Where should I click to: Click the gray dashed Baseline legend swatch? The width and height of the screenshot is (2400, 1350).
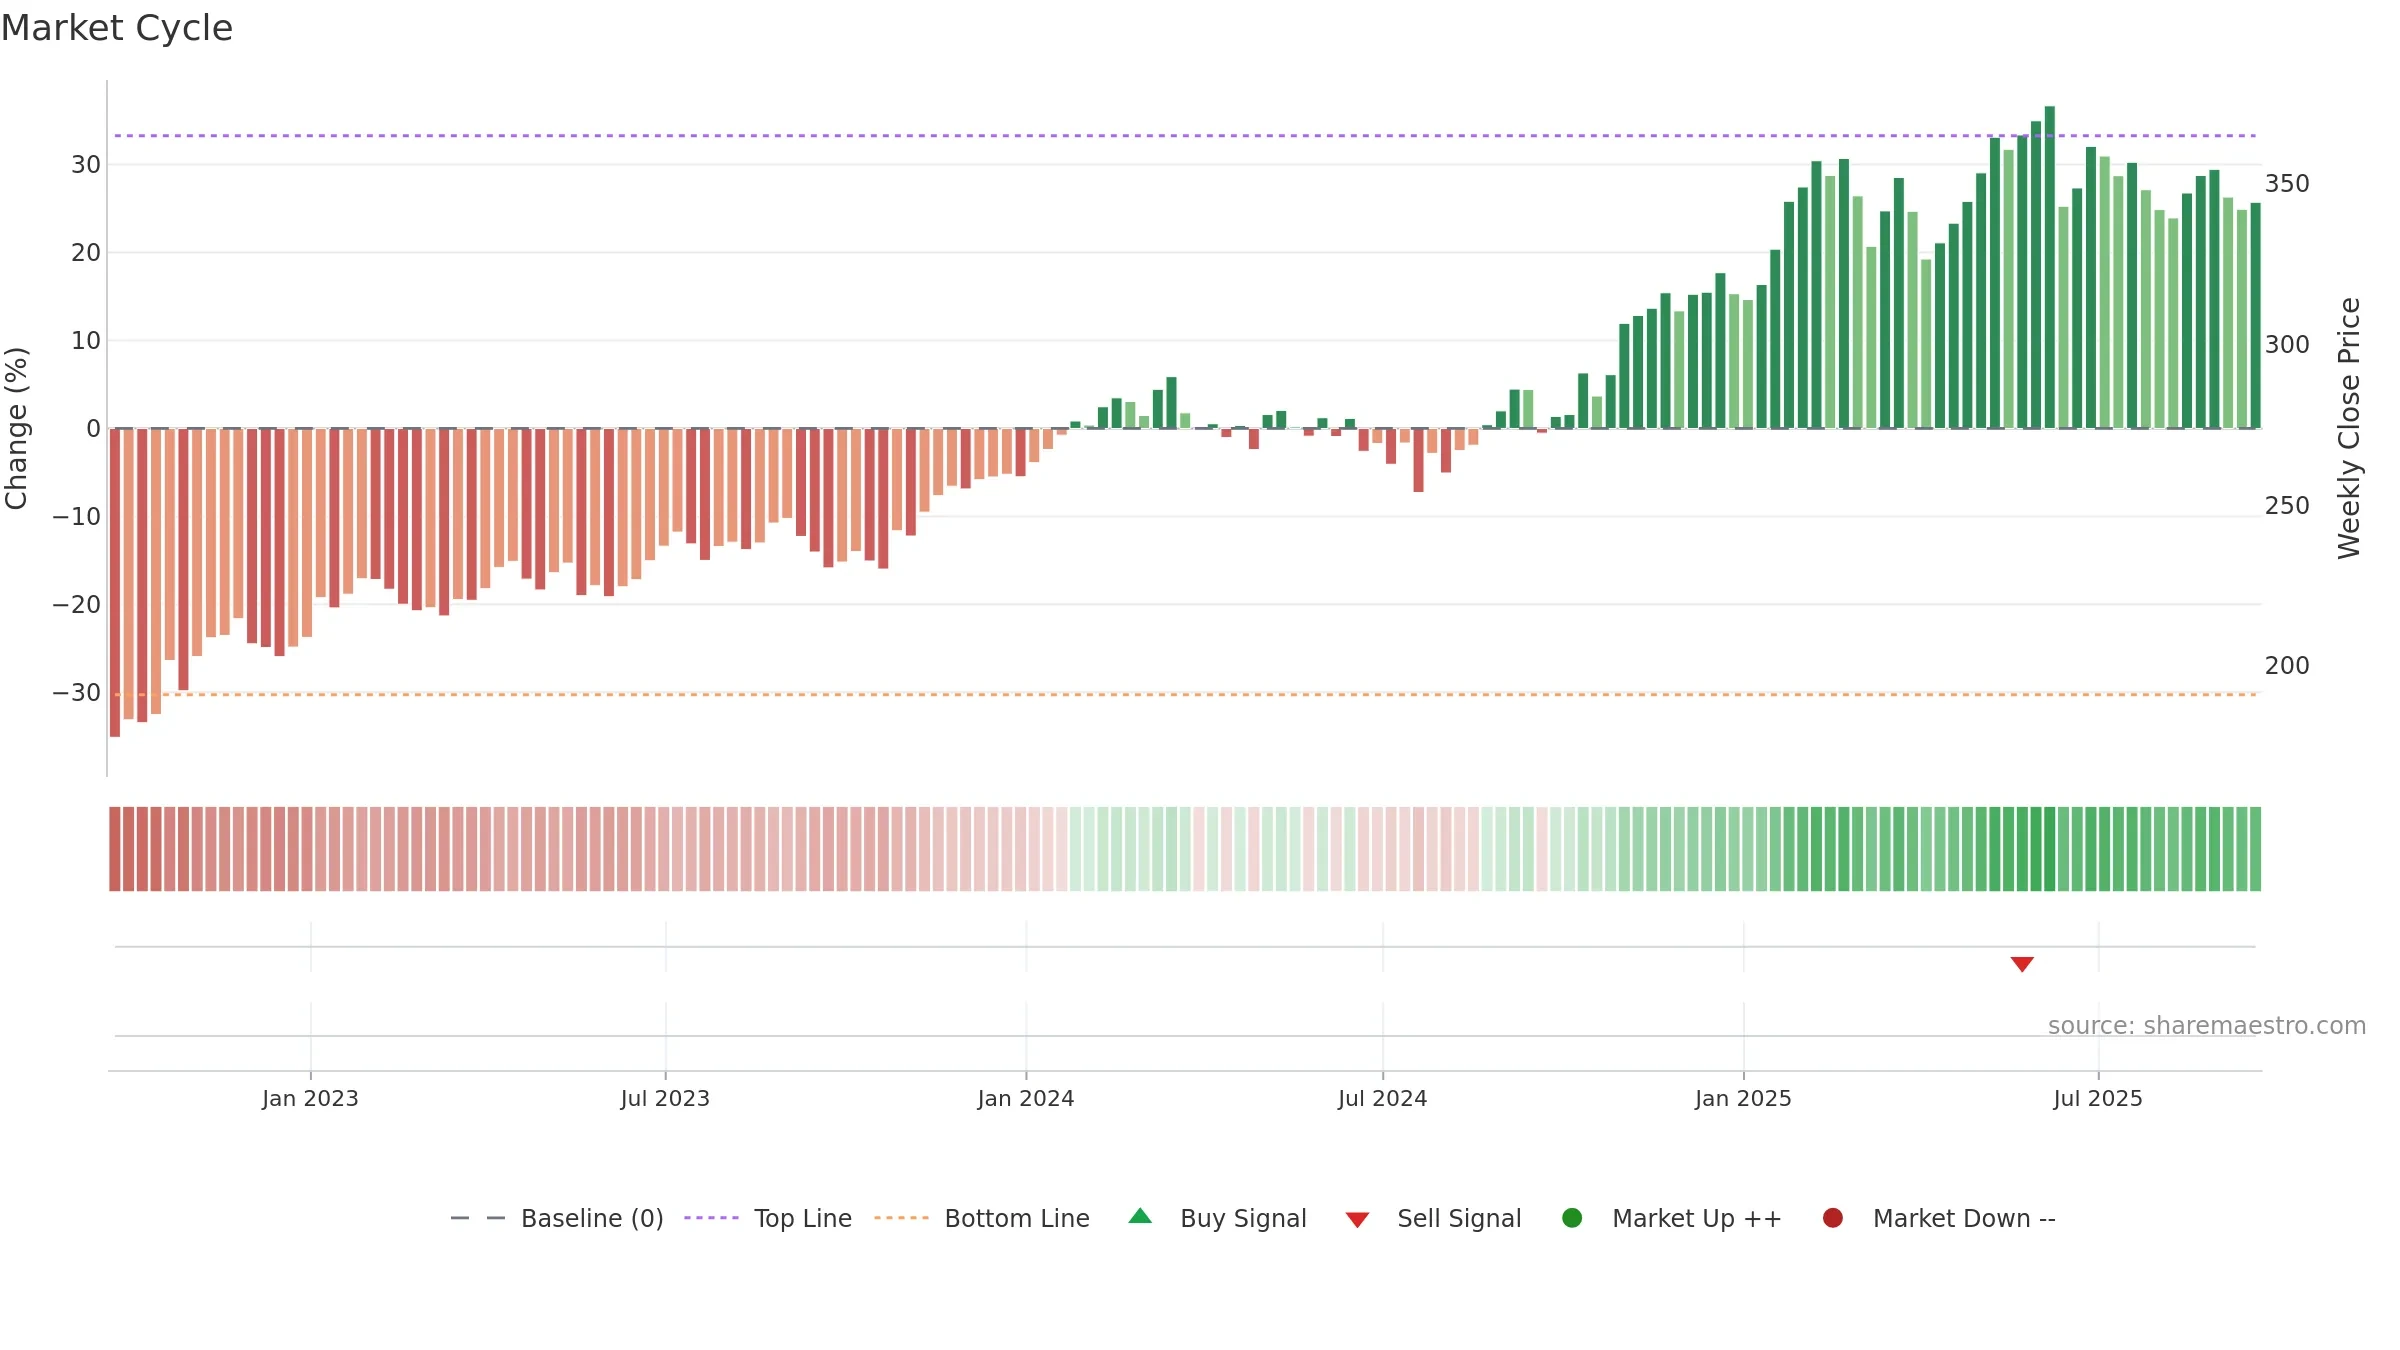coord(478,1218)
